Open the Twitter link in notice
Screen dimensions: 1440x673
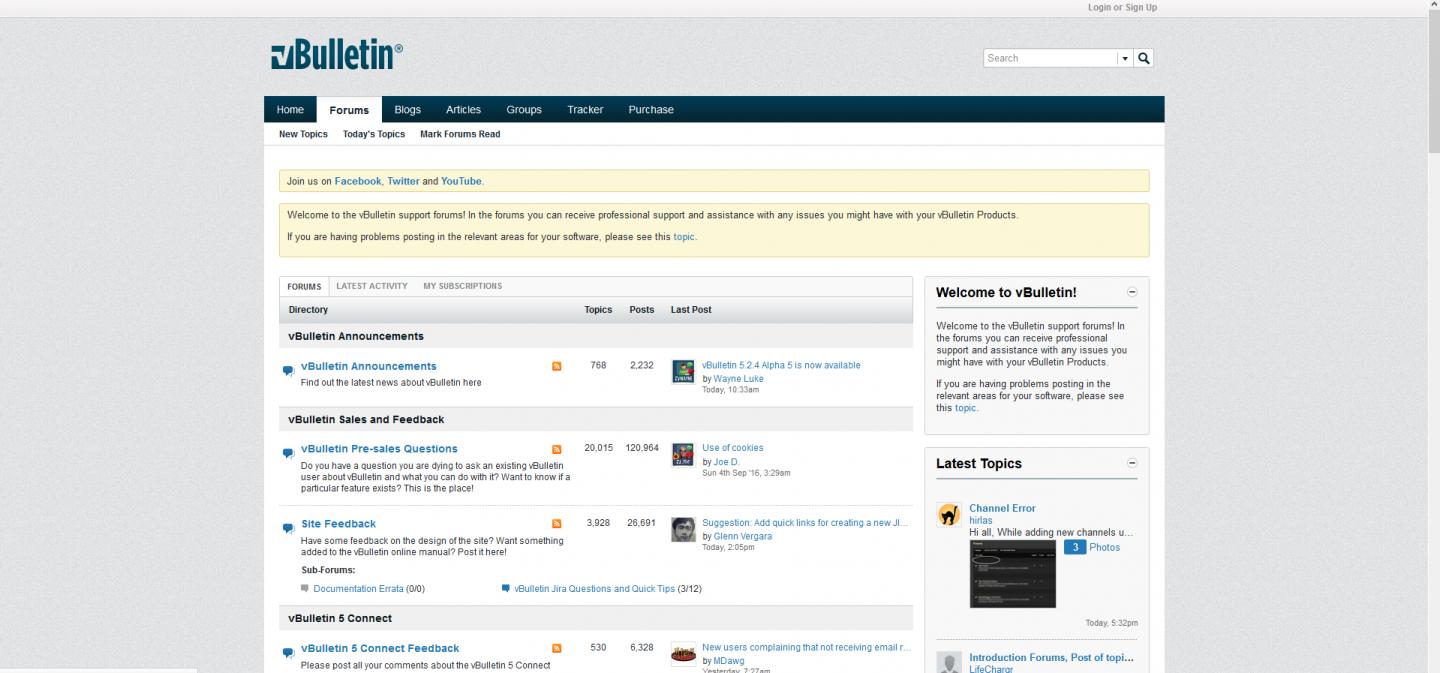pos(404,181)
